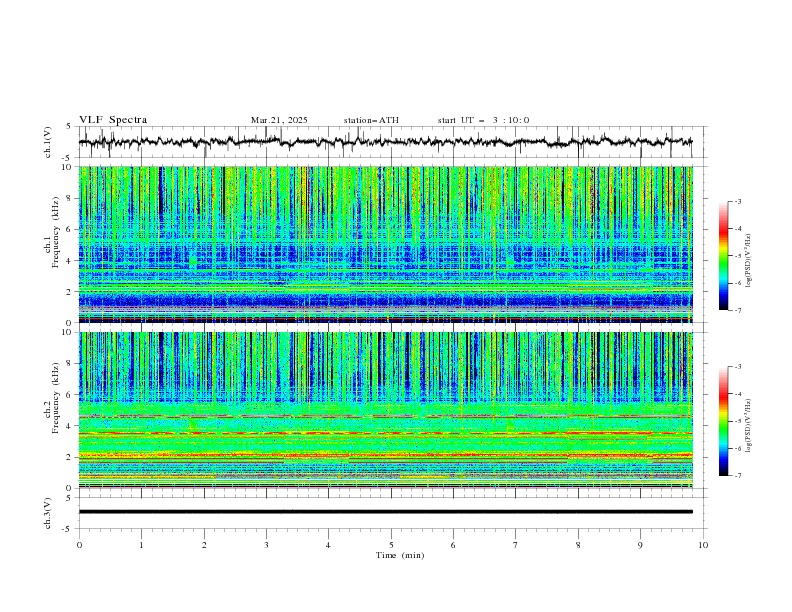This screenshot has height=612, width=792.
Task: Click time axis tick label '5'
Action: (x=391, y=545)
